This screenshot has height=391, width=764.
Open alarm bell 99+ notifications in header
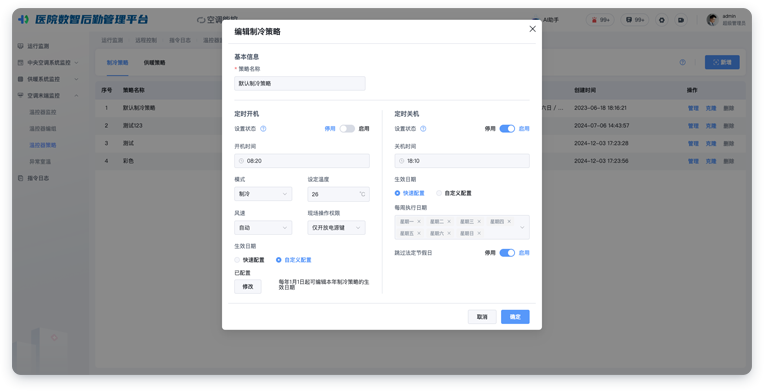coord(600,20)
